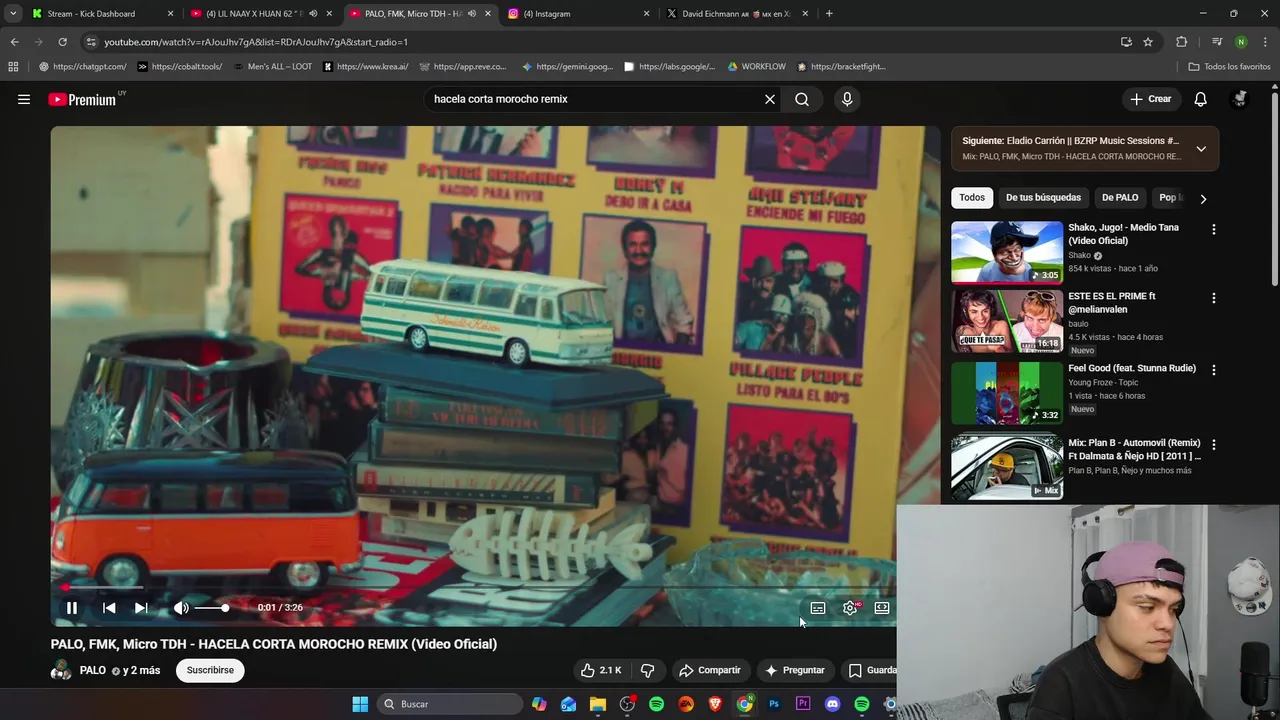Open Photoshop from the taskbar
Image resolution: width=1280 pixels, height=720 pixels.
pyautogui.click(x=774, y=704)
